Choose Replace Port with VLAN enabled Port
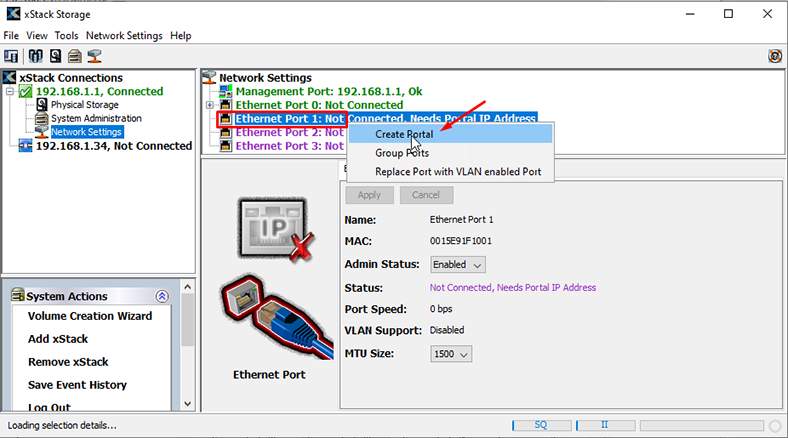This screenshot has width=788, height=438. [451, 171]
